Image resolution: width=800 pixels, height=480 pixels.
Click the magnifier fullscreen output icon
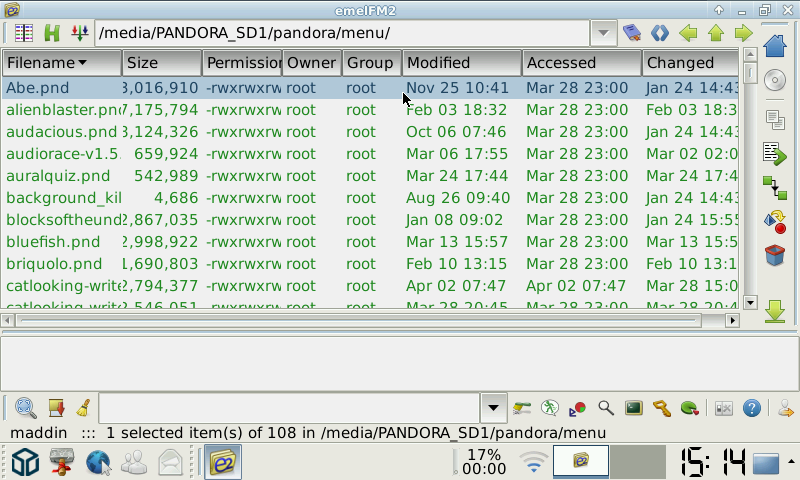pos(25,408)
